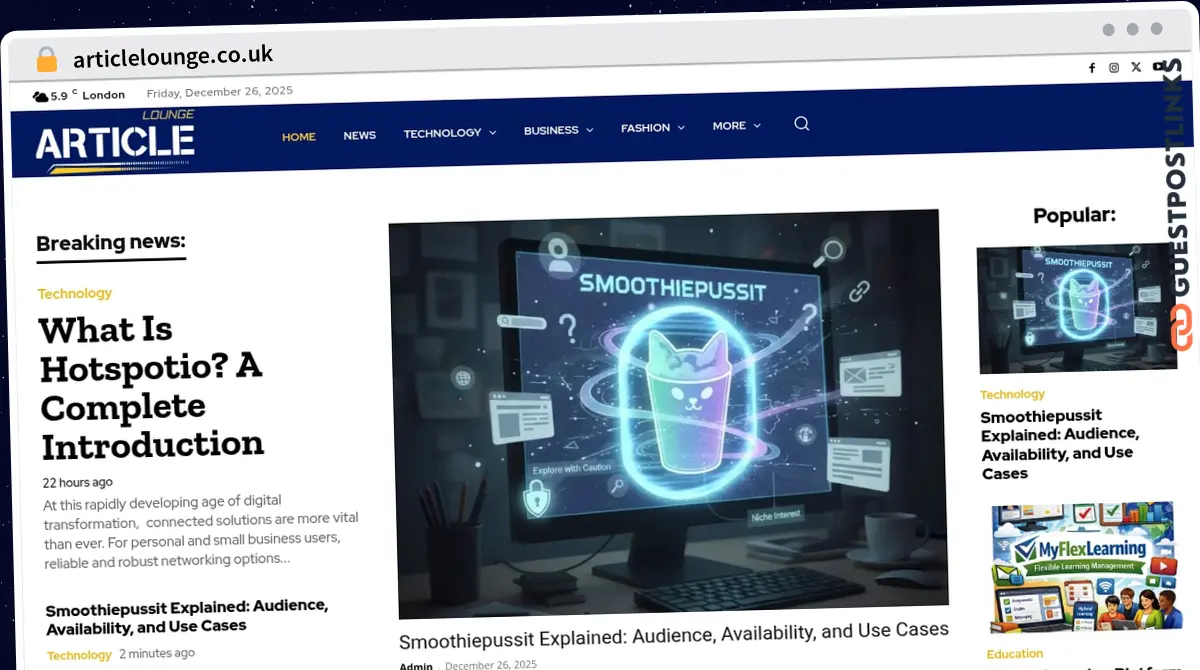Screen dimensions: 1200x670
Task: Open the Instagram social icon
Action: coord(1114,68)
